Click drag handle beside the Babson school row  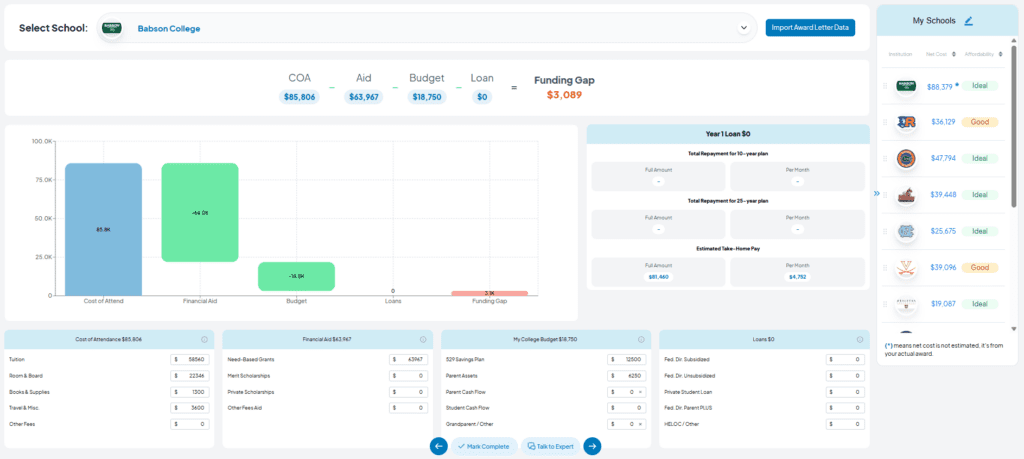click(x=885, y=86)
